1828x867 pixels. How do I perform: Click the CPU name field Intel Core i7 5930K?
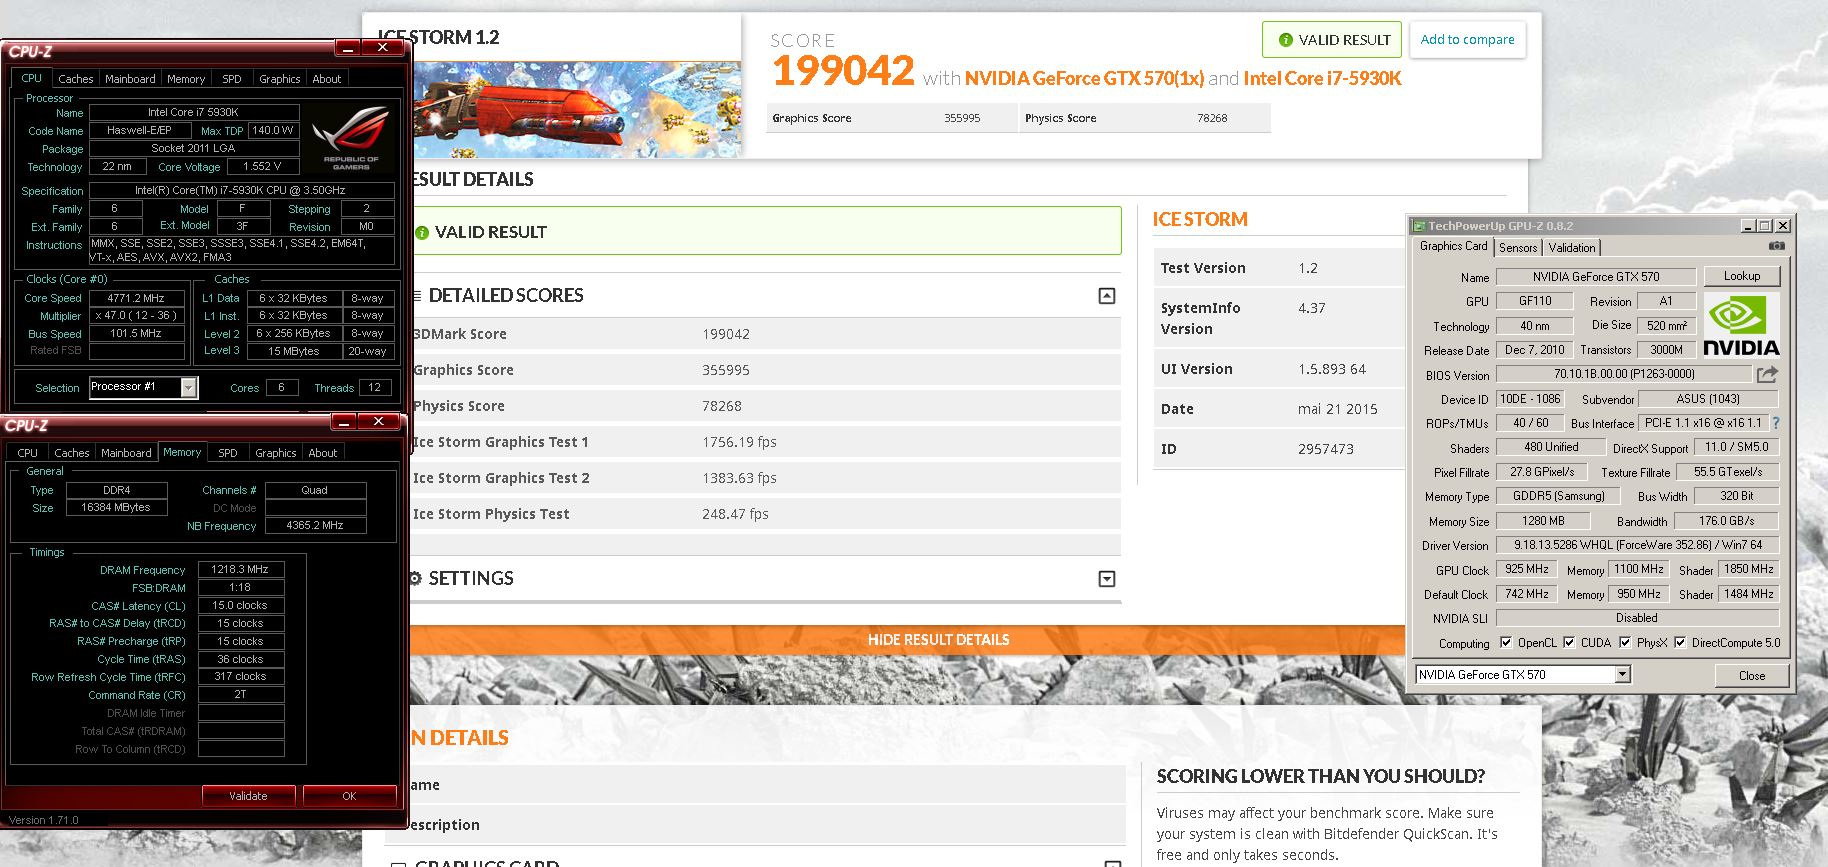(193, 112)
